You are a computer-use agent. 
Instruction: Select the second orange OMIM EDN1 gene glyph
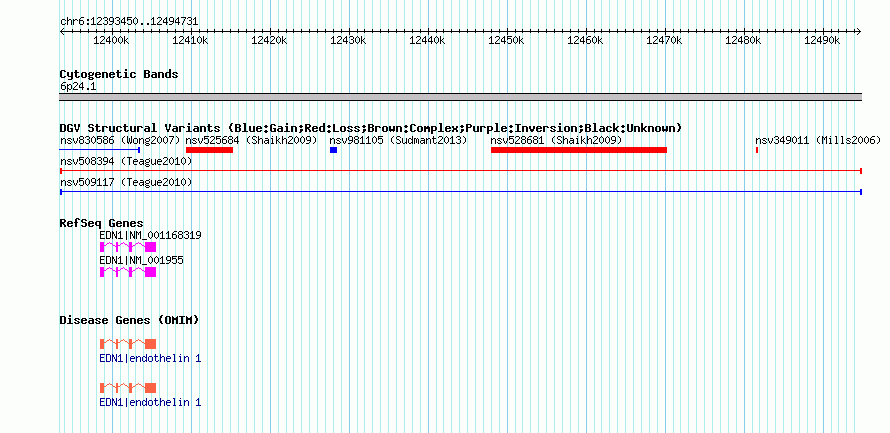click(x=128, y=388)
